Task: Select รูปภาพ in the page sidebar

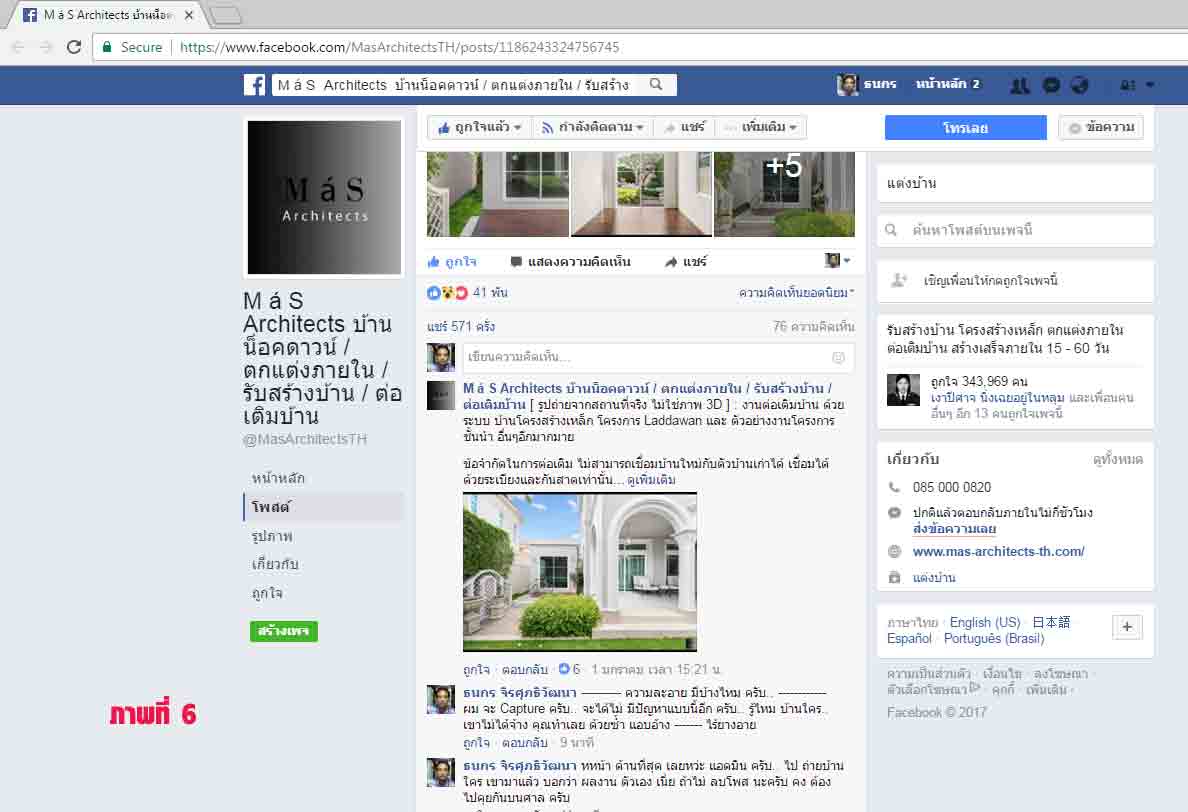Action: 272,536
